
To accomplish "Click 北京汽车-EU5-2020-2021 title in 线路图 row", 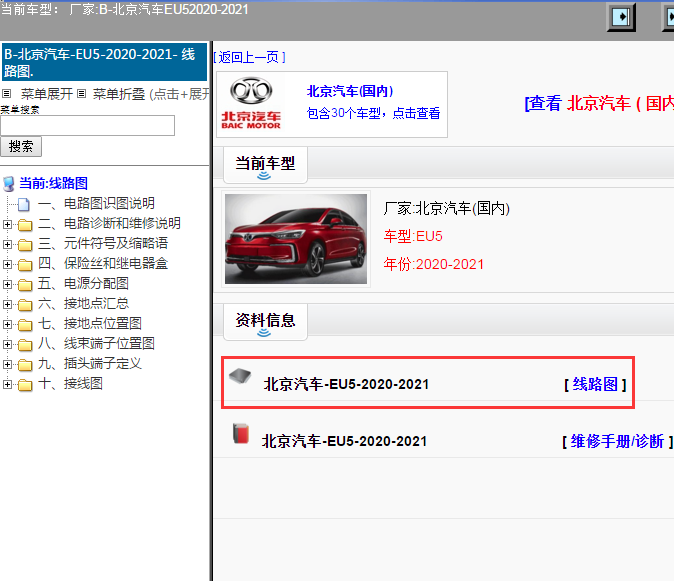I will pyautogui.click(x=346, y=384).
